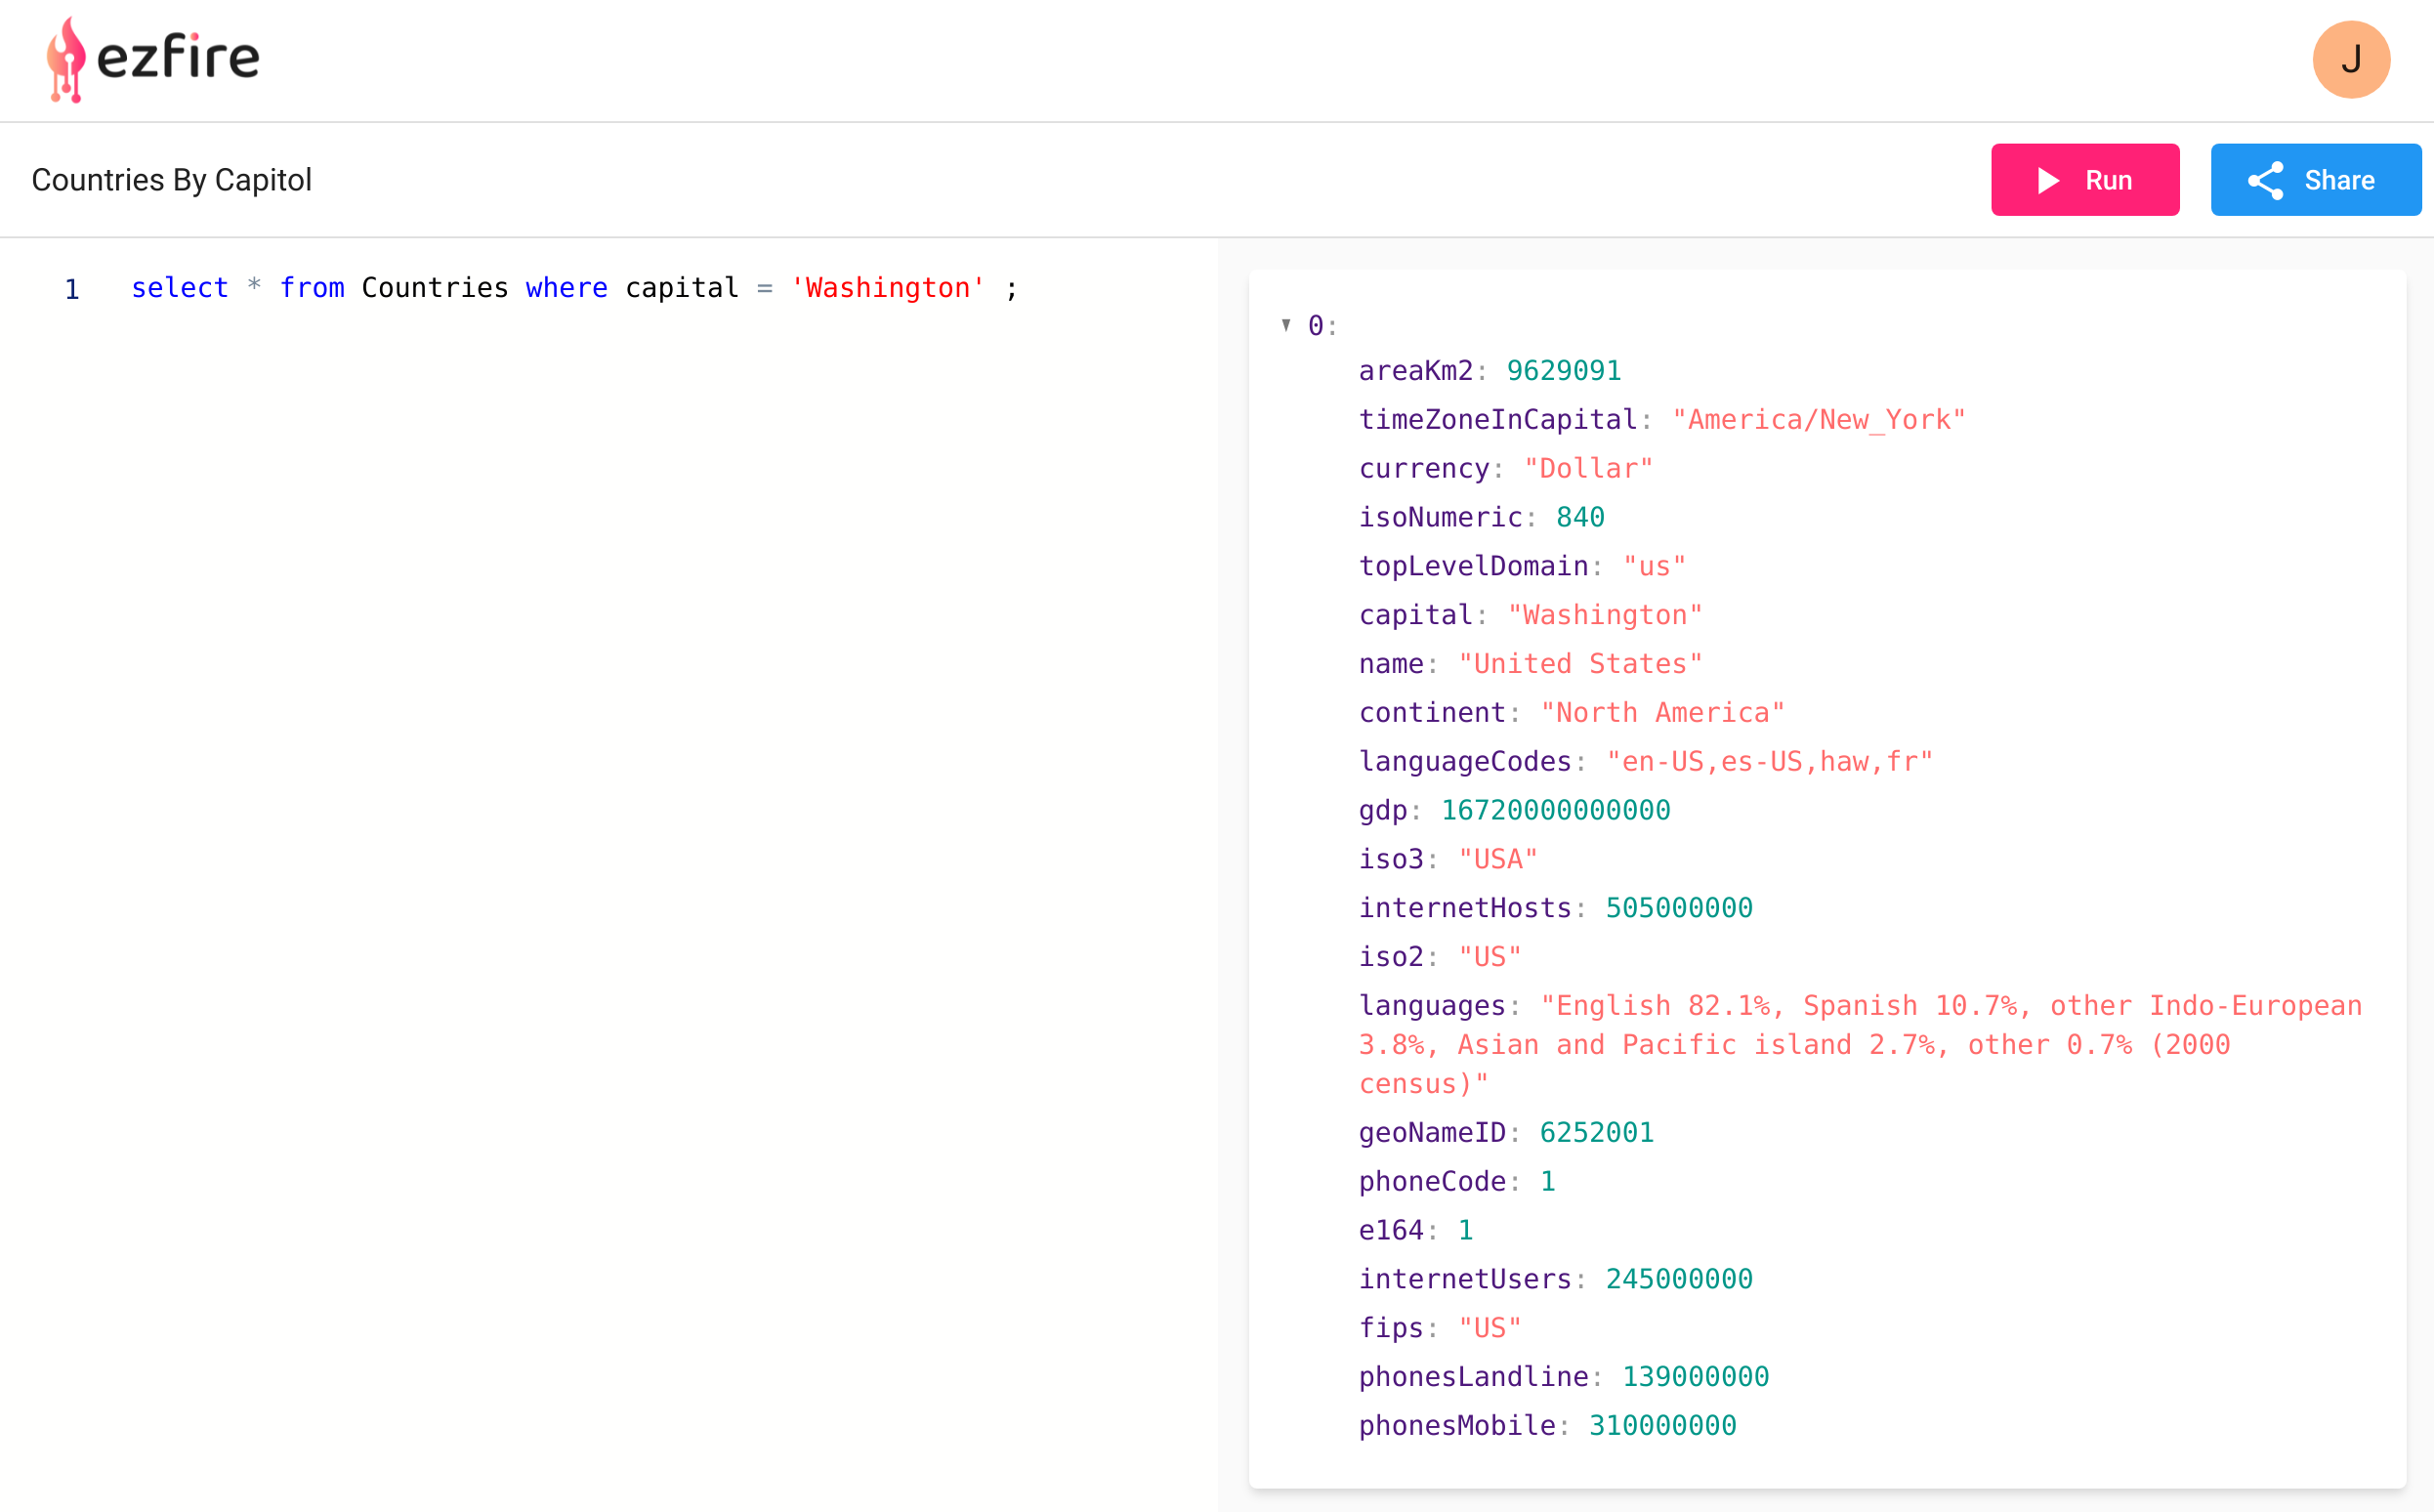Click the timeZoneInCapital string value
The image size is (2434, 1512).
point(1816,418)
